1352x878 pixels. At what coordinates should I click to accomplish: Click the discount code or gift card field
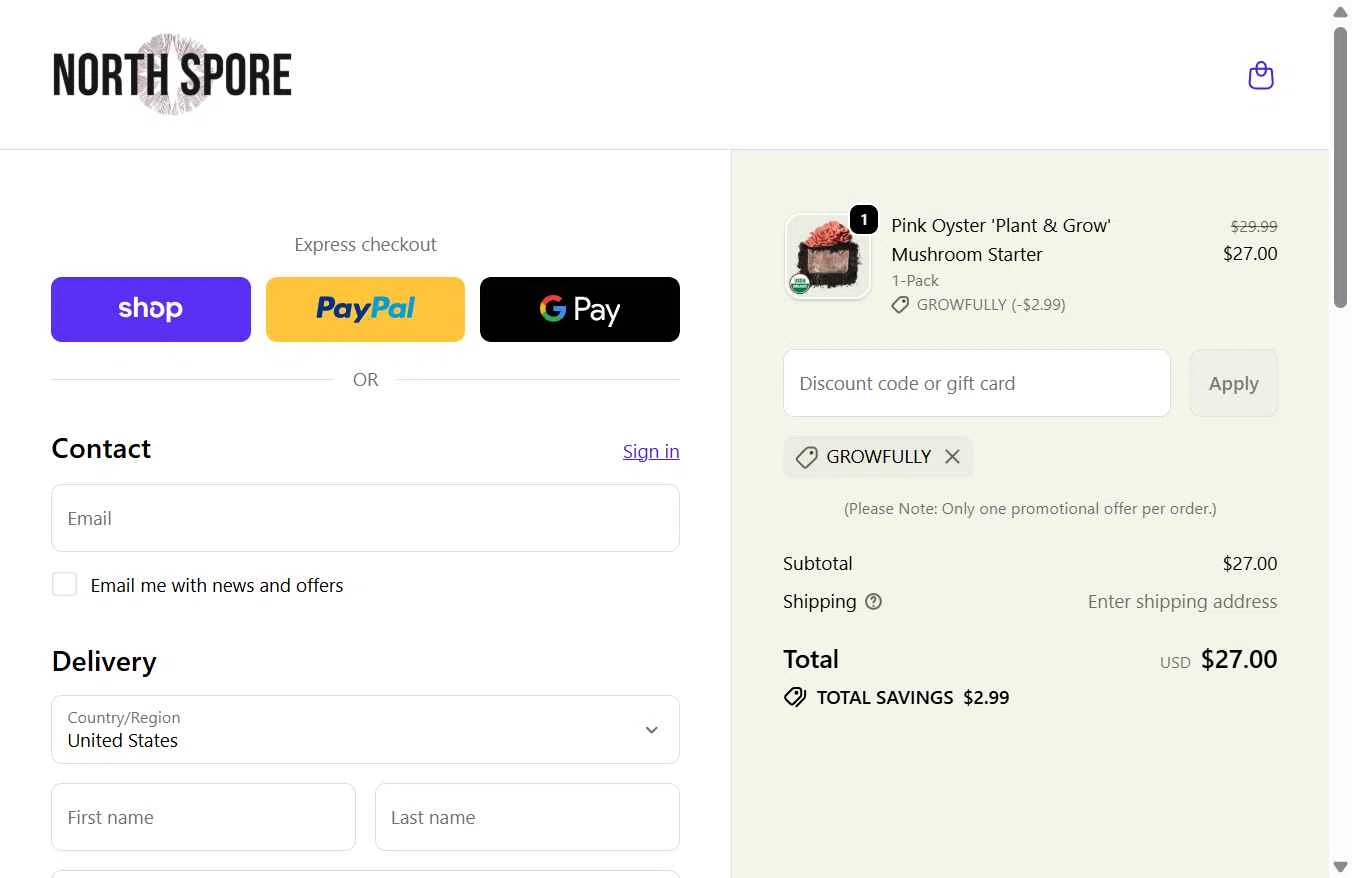pyautogui.click(x=976, y=383)
